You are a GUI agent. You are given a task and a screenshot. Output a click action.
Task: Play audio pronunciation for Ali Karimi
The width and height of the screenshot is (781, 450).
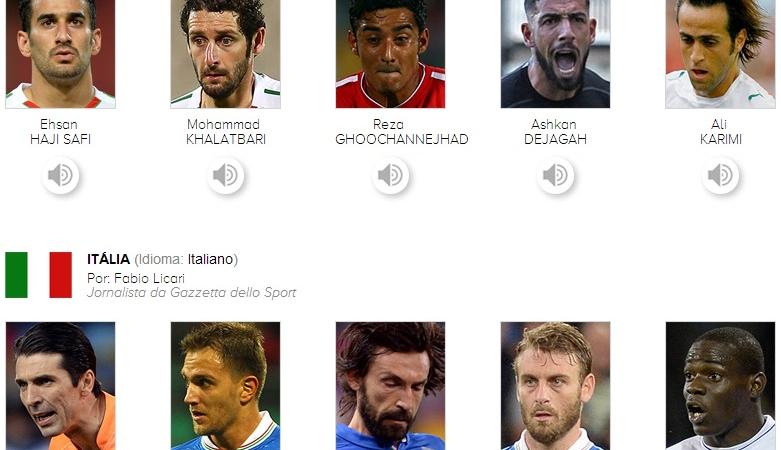pos(720,175)
